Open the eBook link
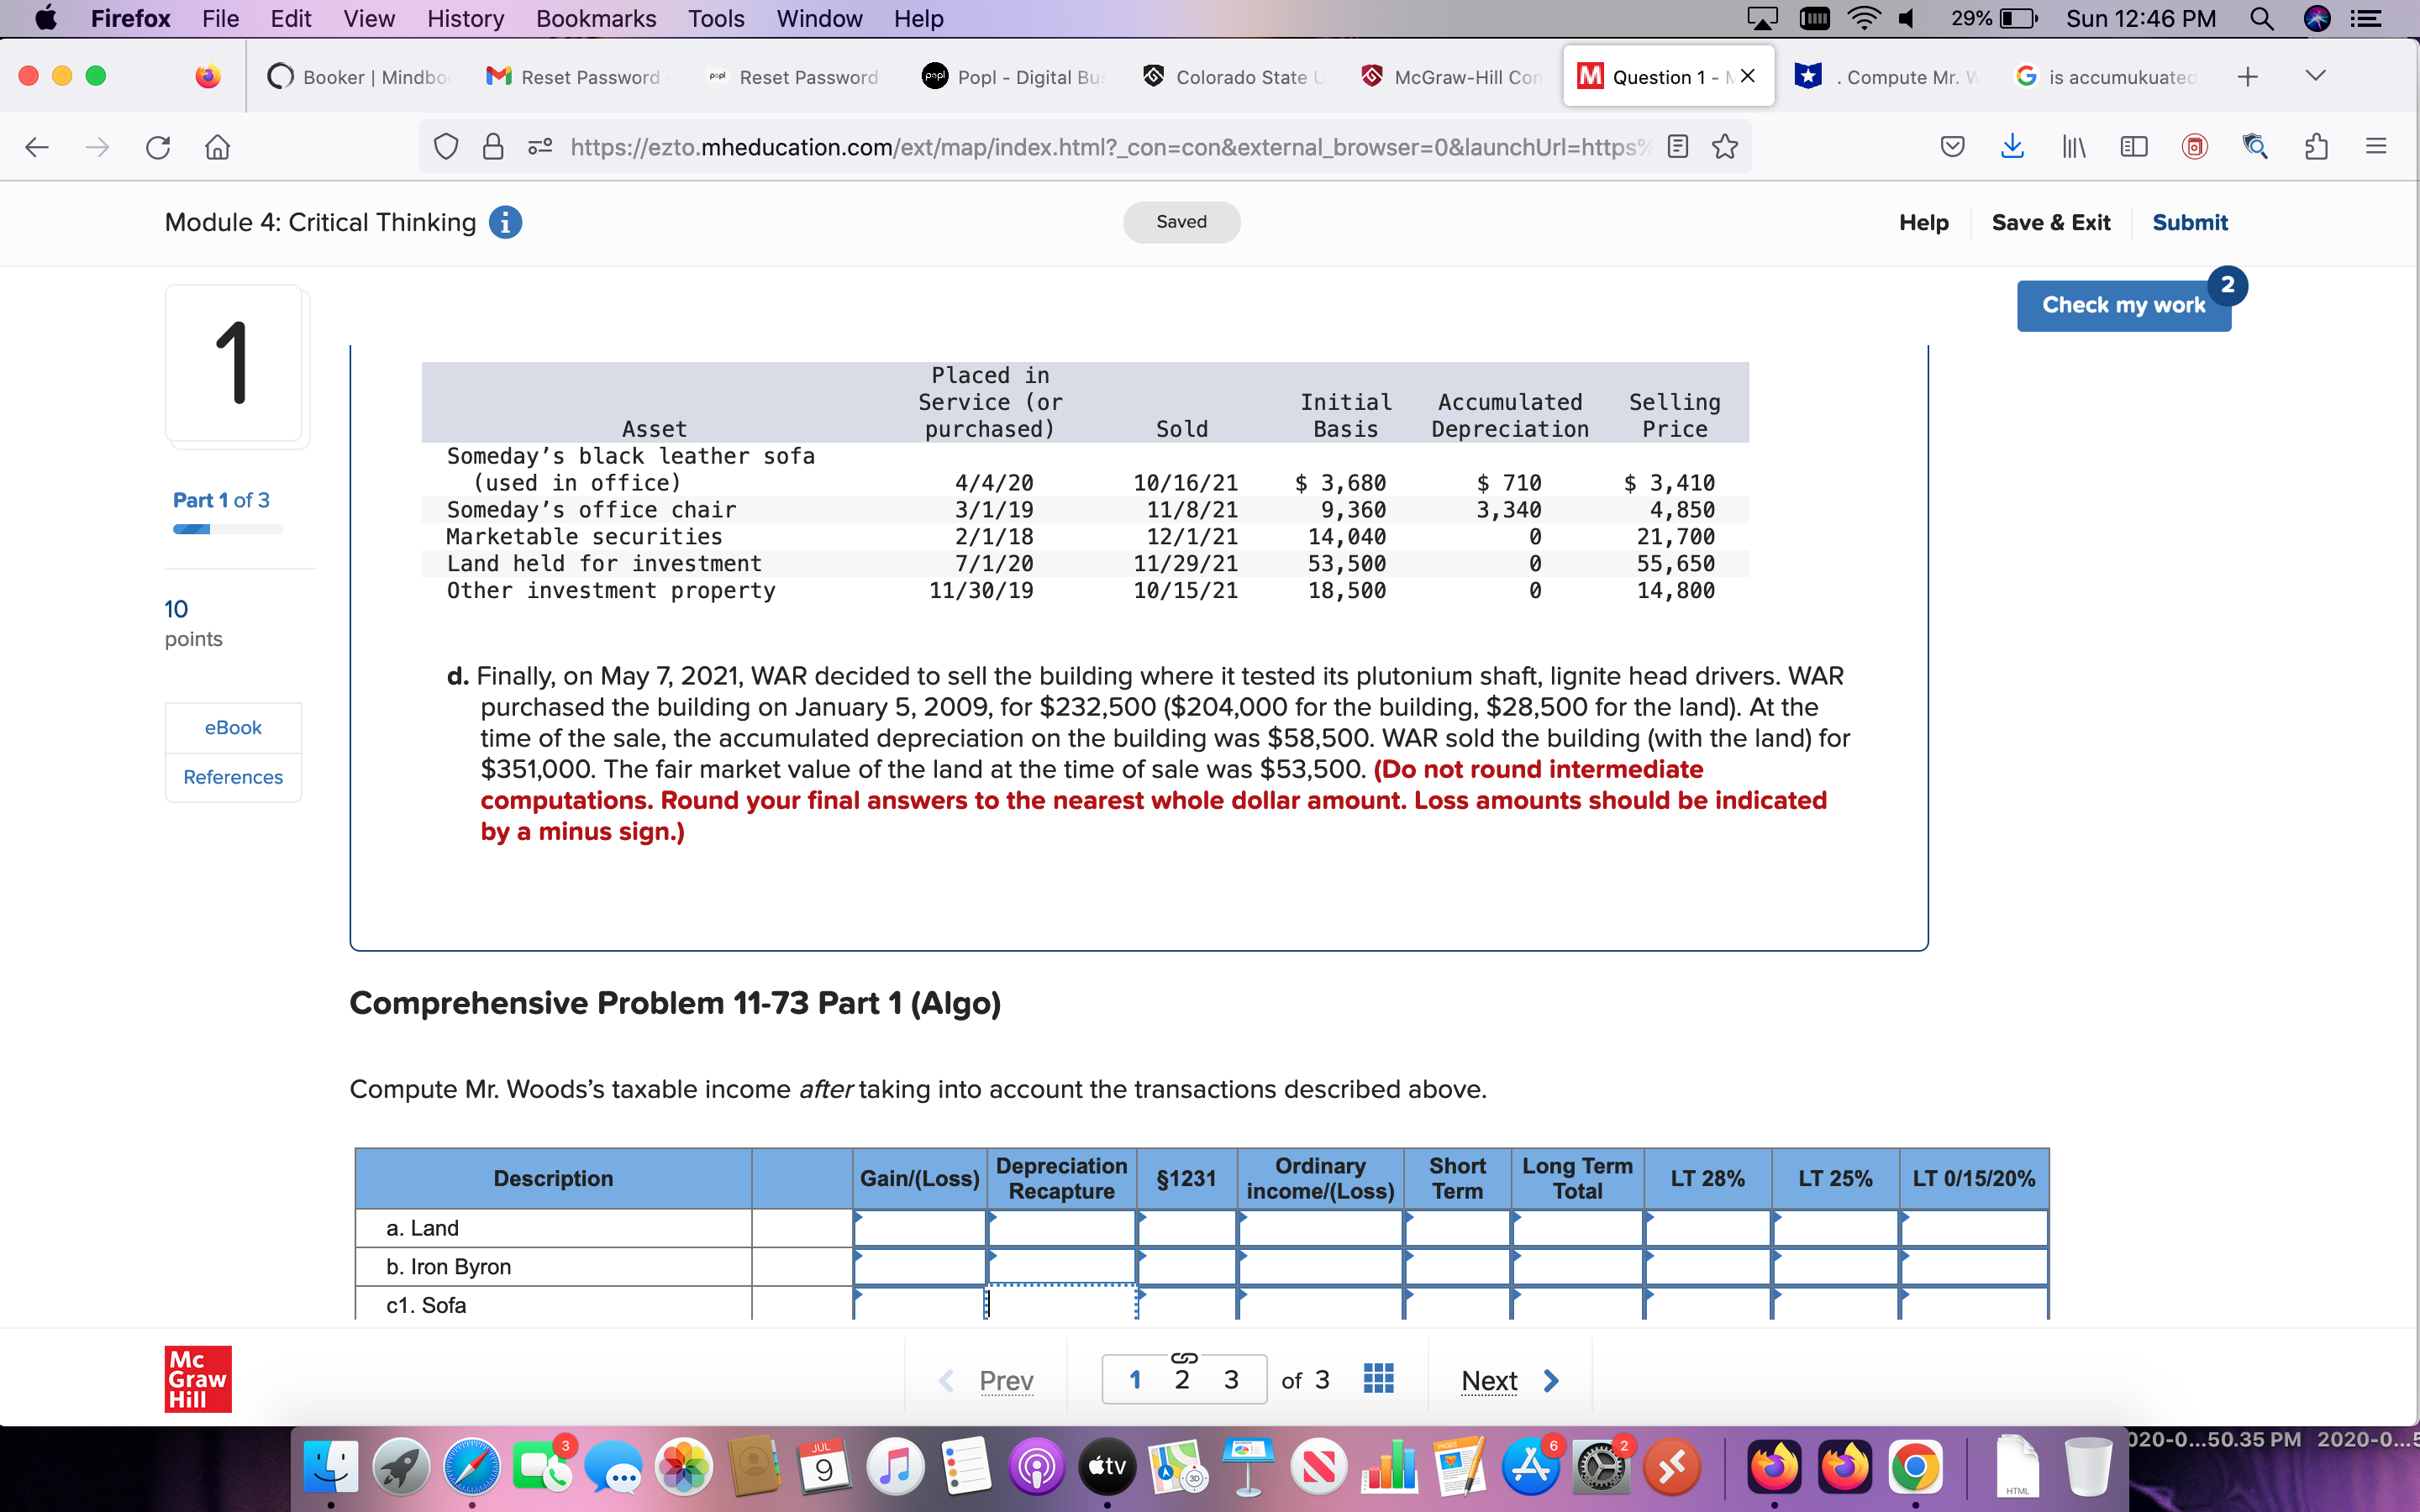Image resolution: width=2420 pixels, height=1512 pixels. [x=233, y=727]
